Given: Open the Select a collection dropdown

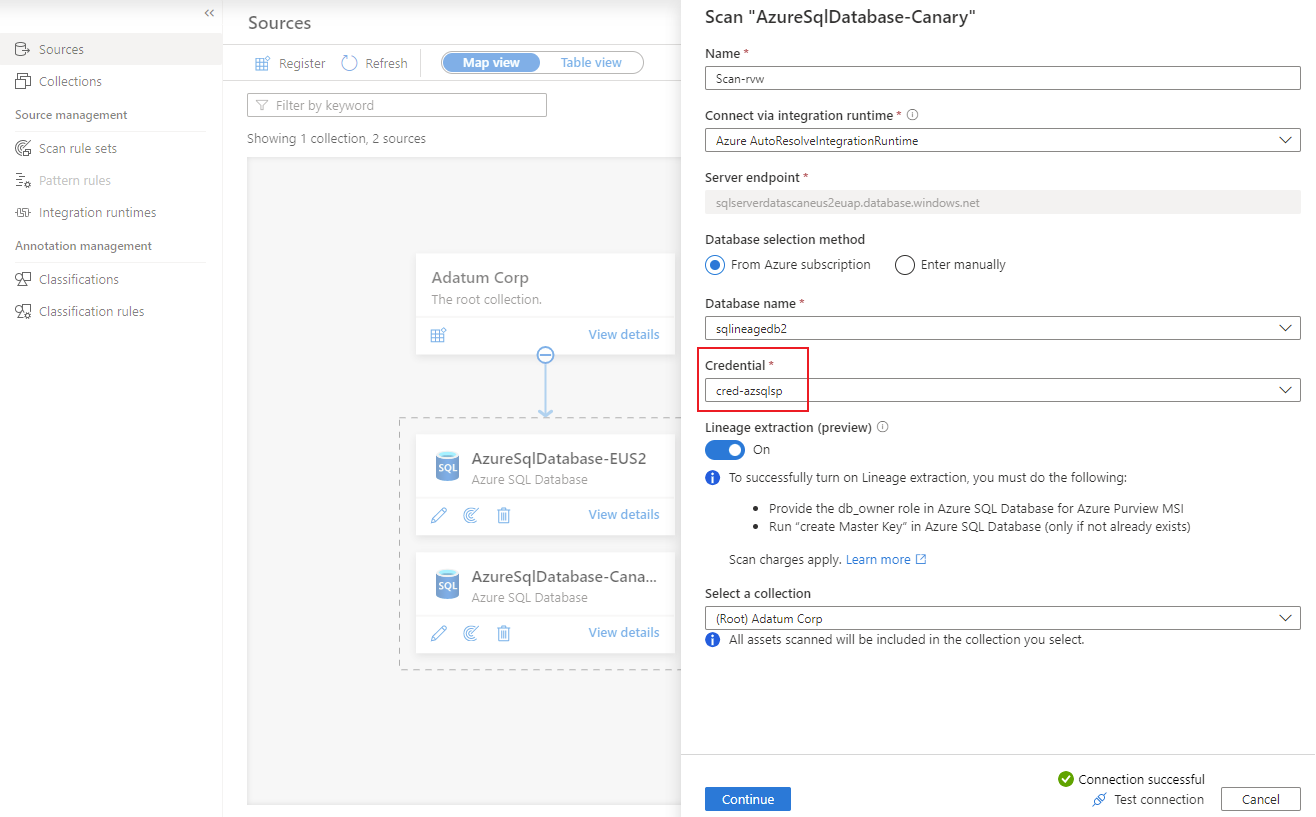Looking at the screenshot, I should click(1286, 617).
